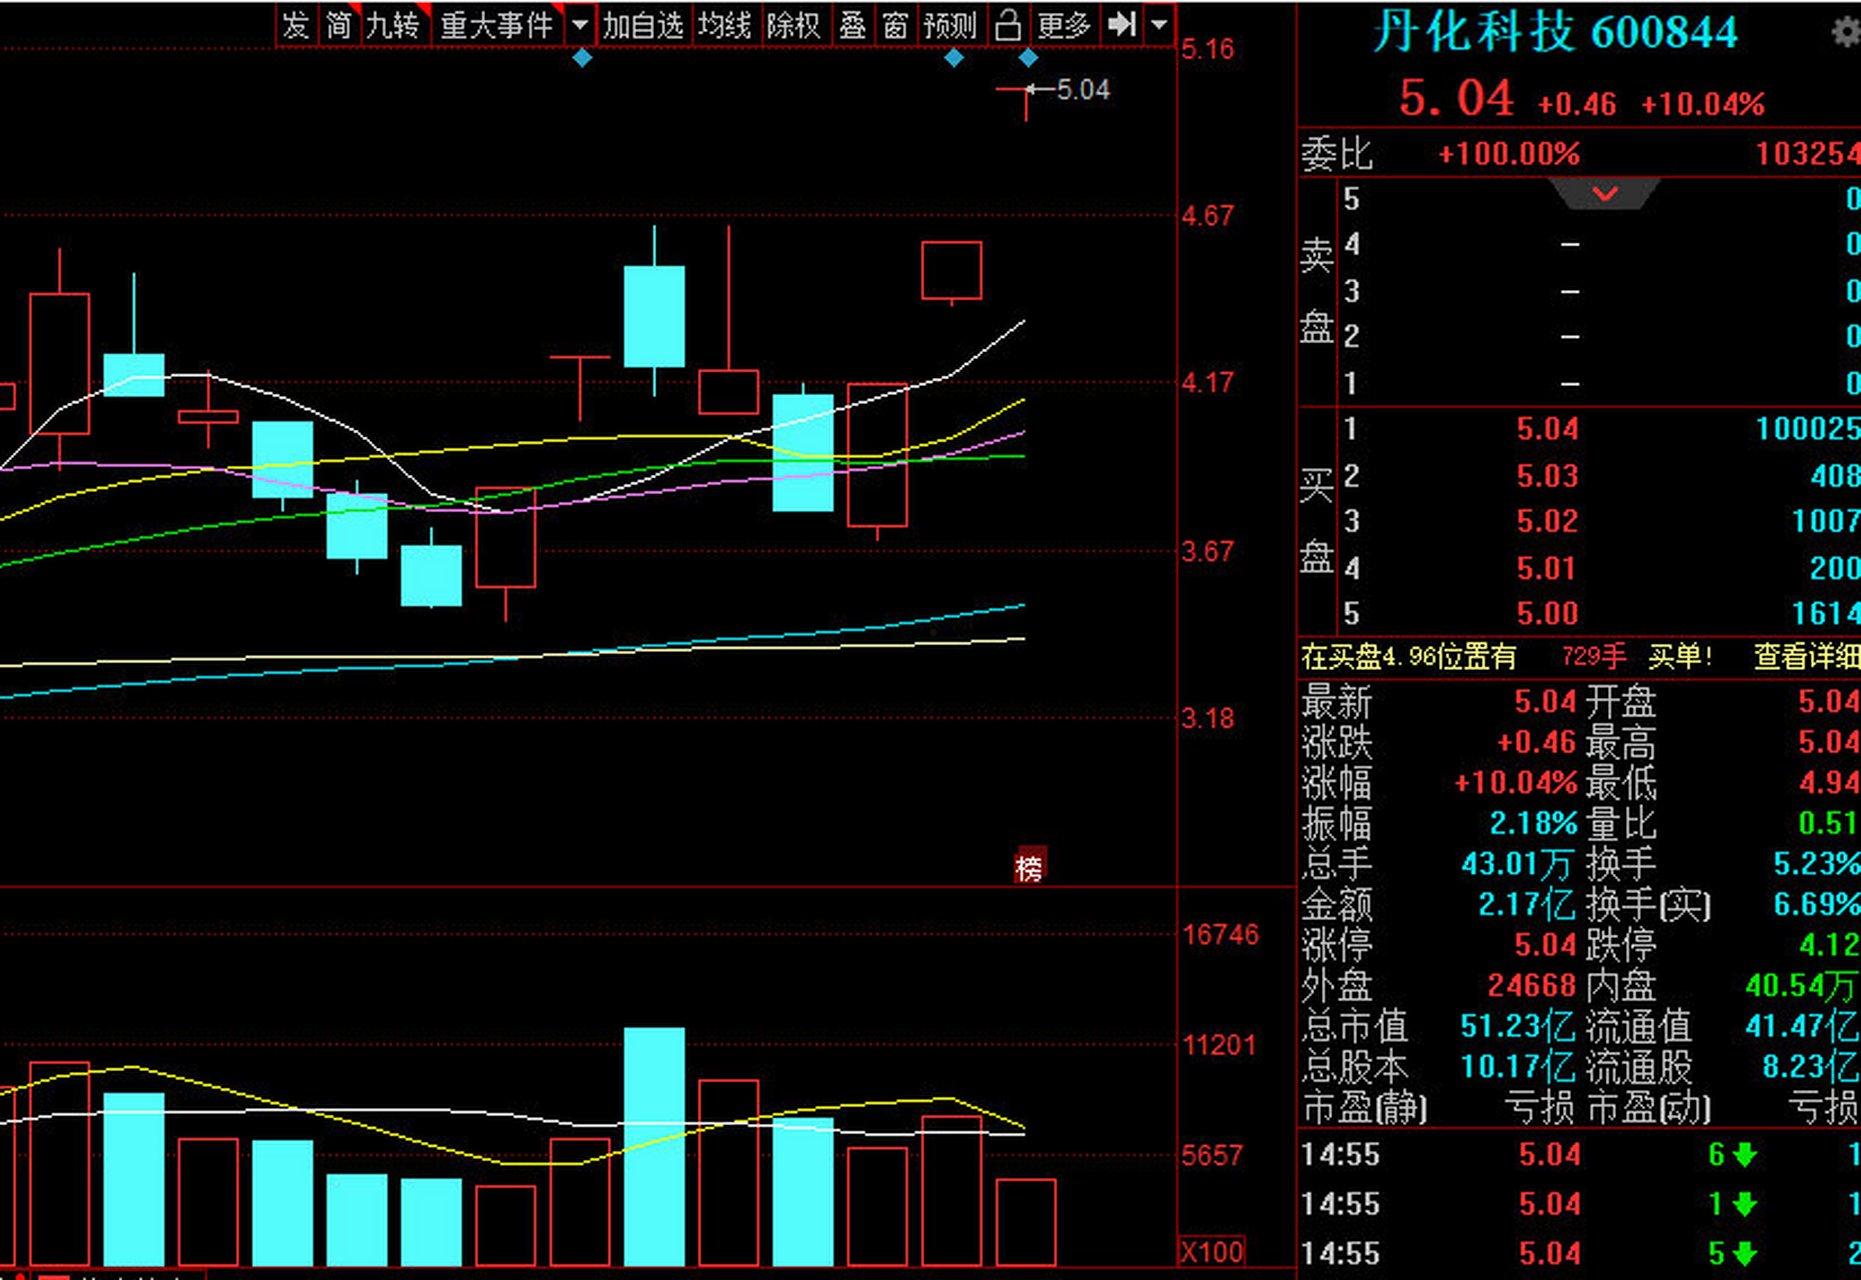Click the 榜 badge on the chart

point(1029,867)
